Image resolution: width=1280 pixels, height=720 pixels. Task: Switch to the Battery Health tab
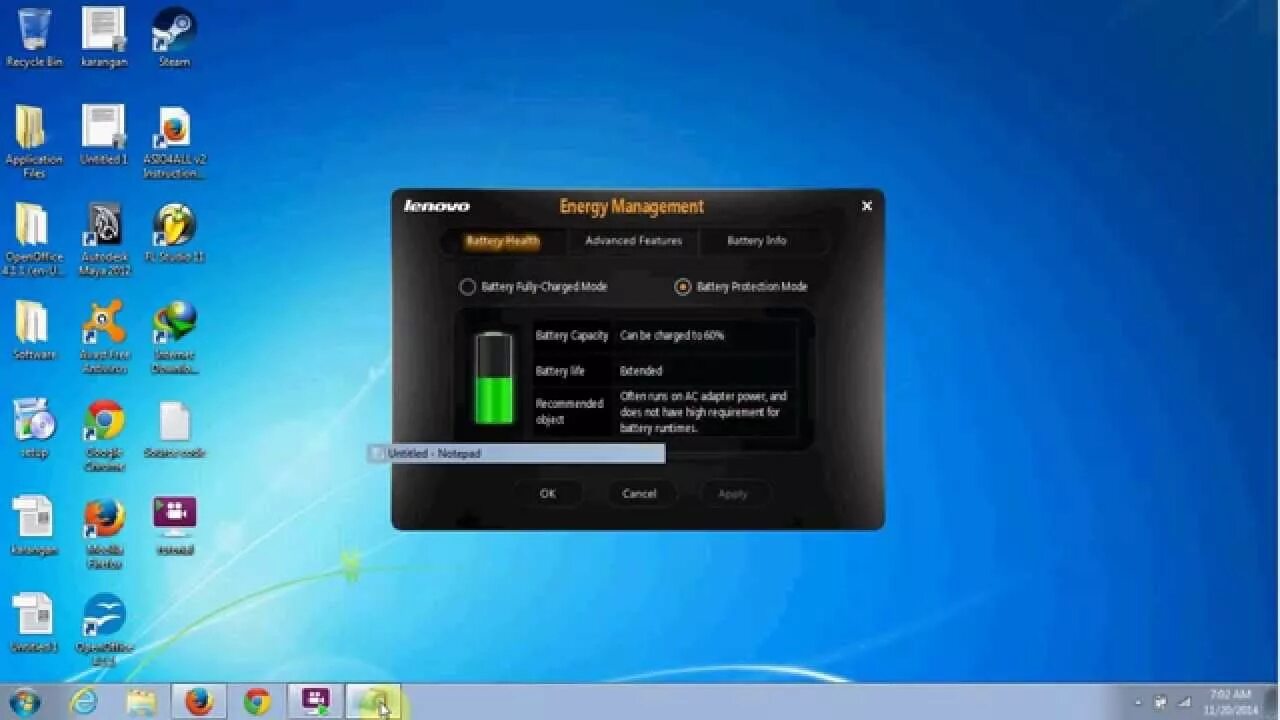click(502, 241)
